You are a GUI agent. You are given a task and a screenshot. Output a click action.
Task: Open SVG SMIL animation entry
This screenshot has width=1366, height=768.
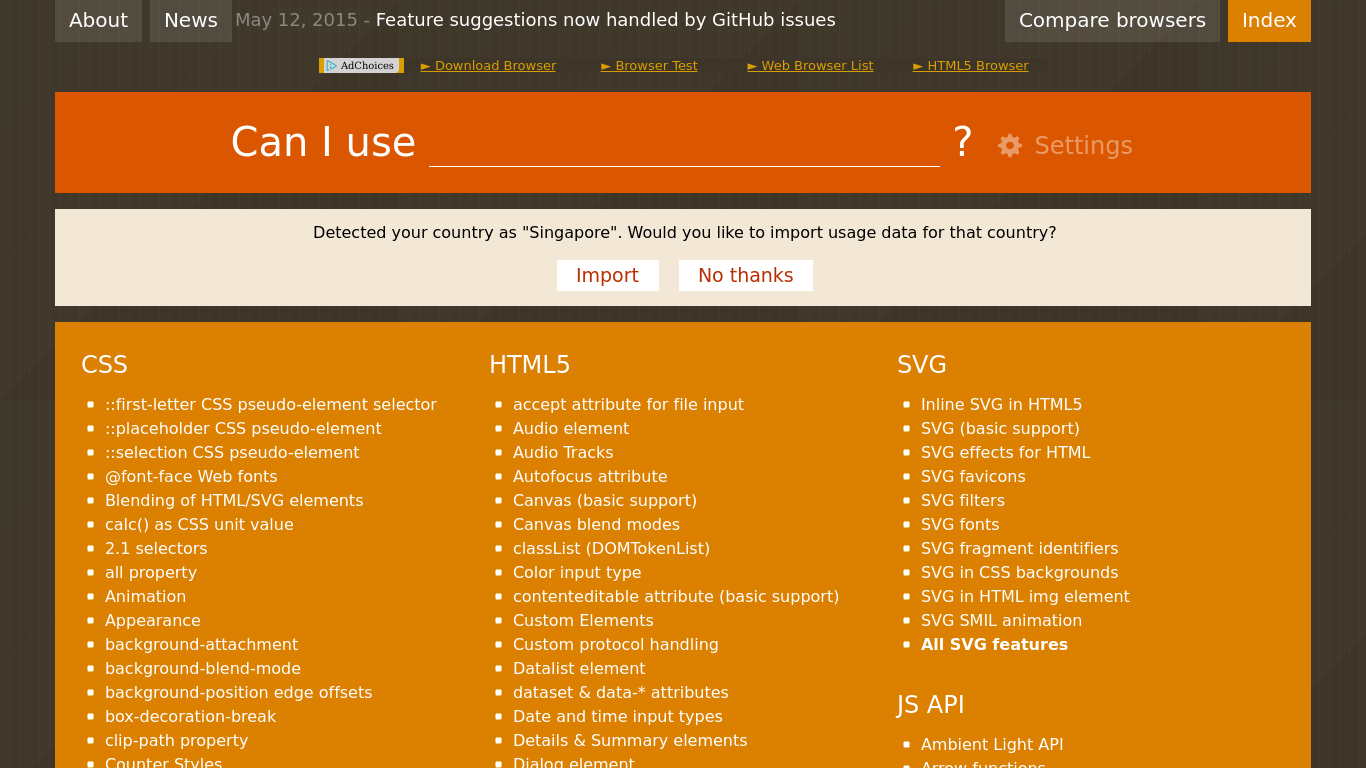(1001, 621)
